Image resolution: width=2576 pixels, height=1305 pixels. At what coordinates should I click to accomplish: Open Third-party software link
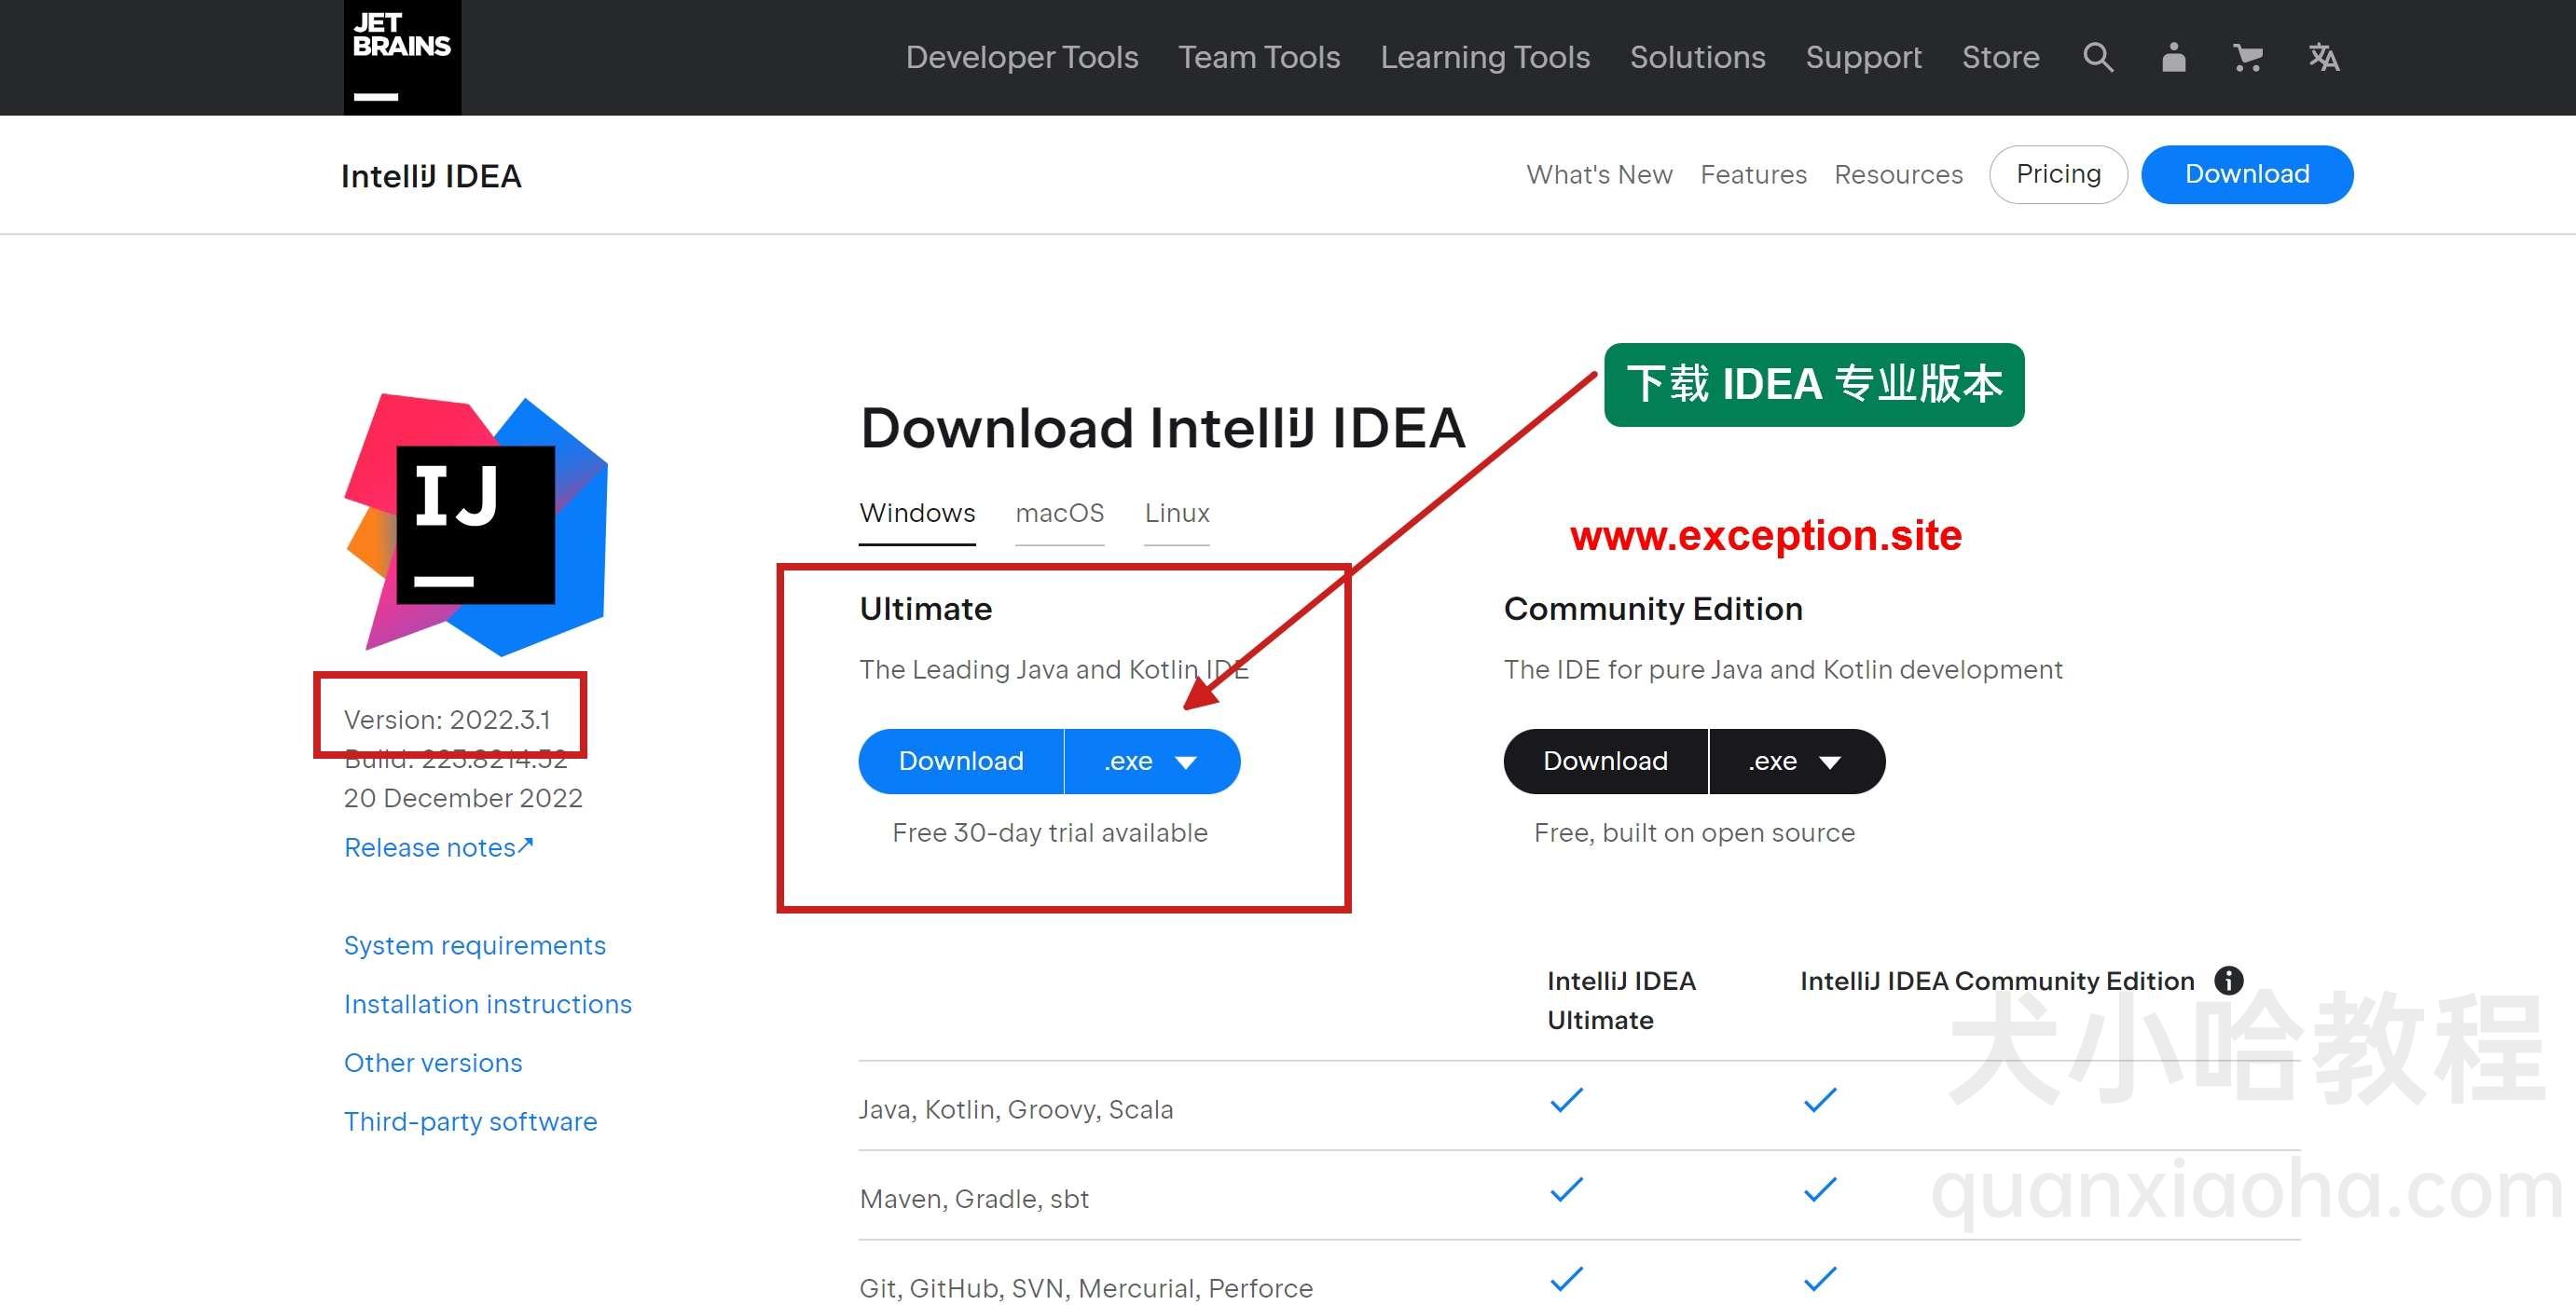(470, 1121)
